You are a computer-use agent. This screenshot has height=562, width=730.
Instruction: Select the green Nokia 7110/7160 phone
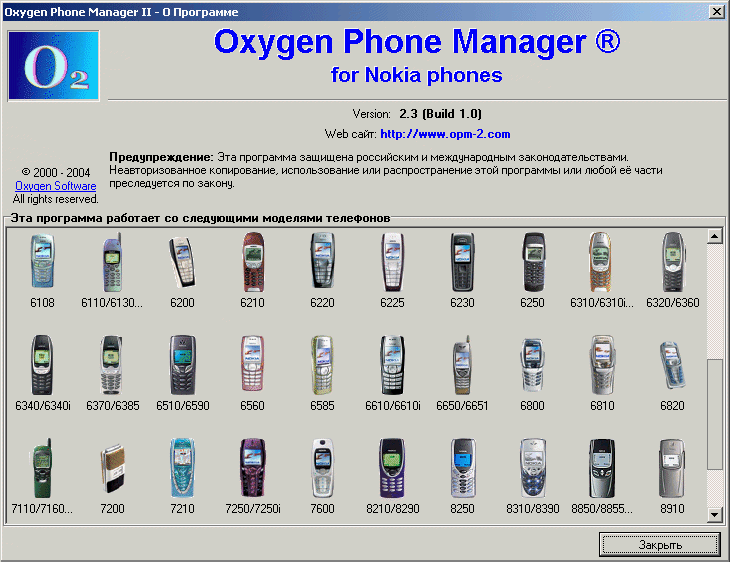coord(42,468)
